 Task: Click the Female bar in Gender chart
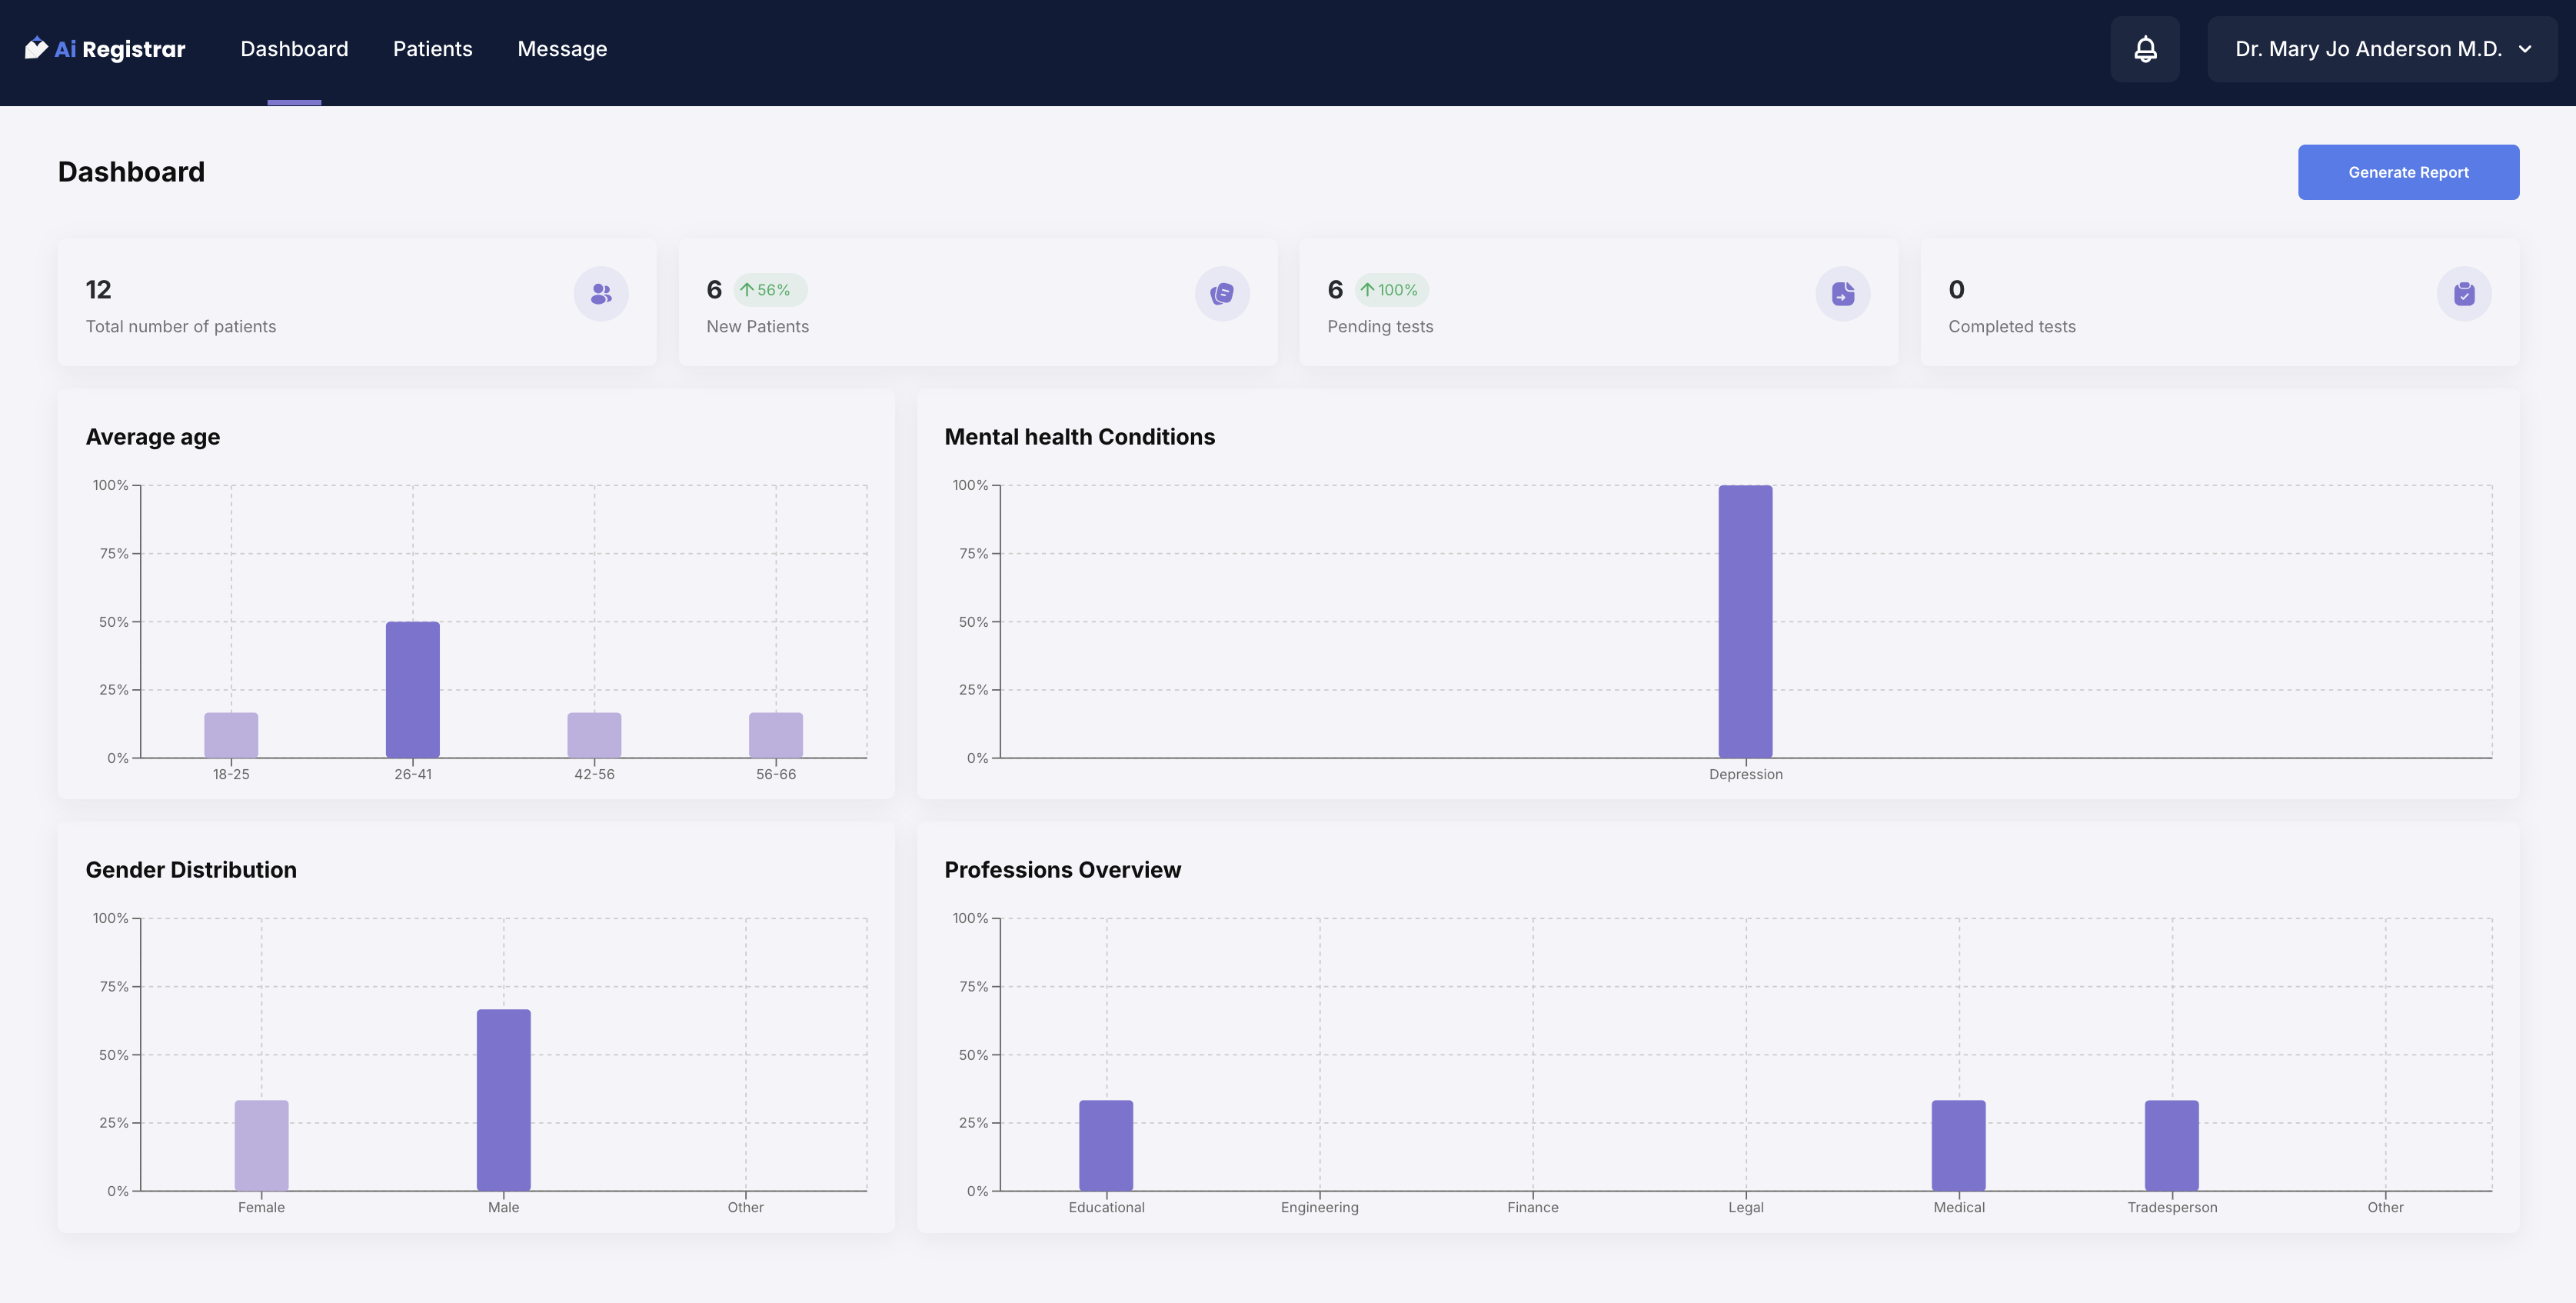click(261, 1145)
